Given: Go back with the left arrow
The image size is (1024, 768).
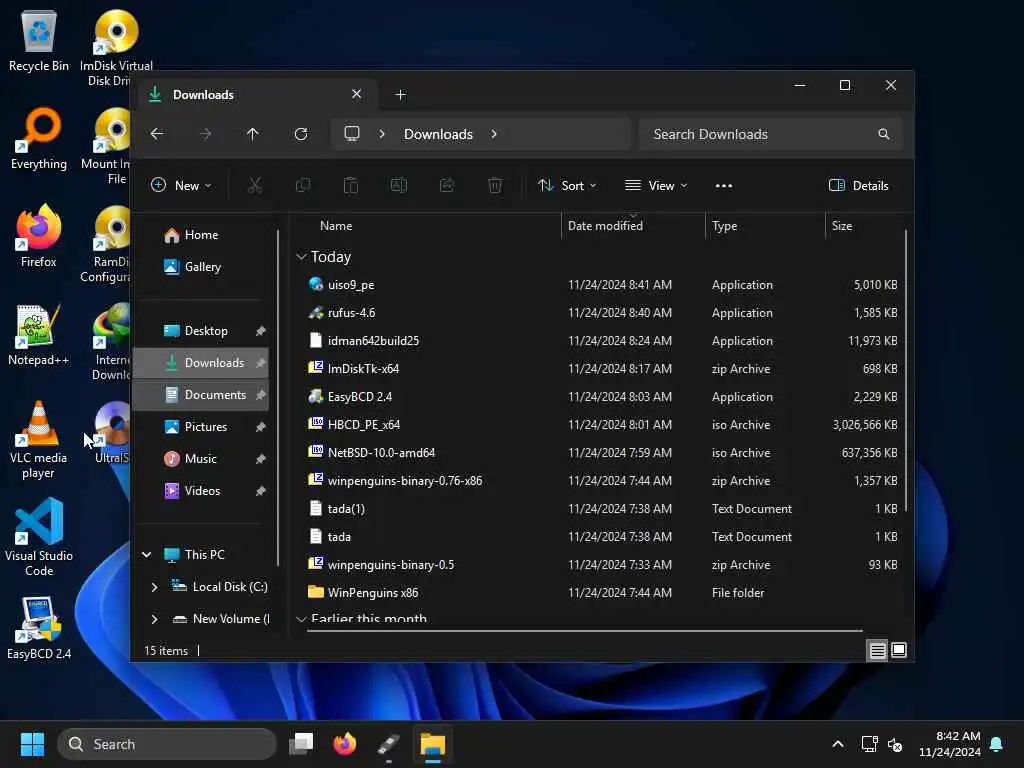Looking at the screenshot, I should [x=157, y=134].
